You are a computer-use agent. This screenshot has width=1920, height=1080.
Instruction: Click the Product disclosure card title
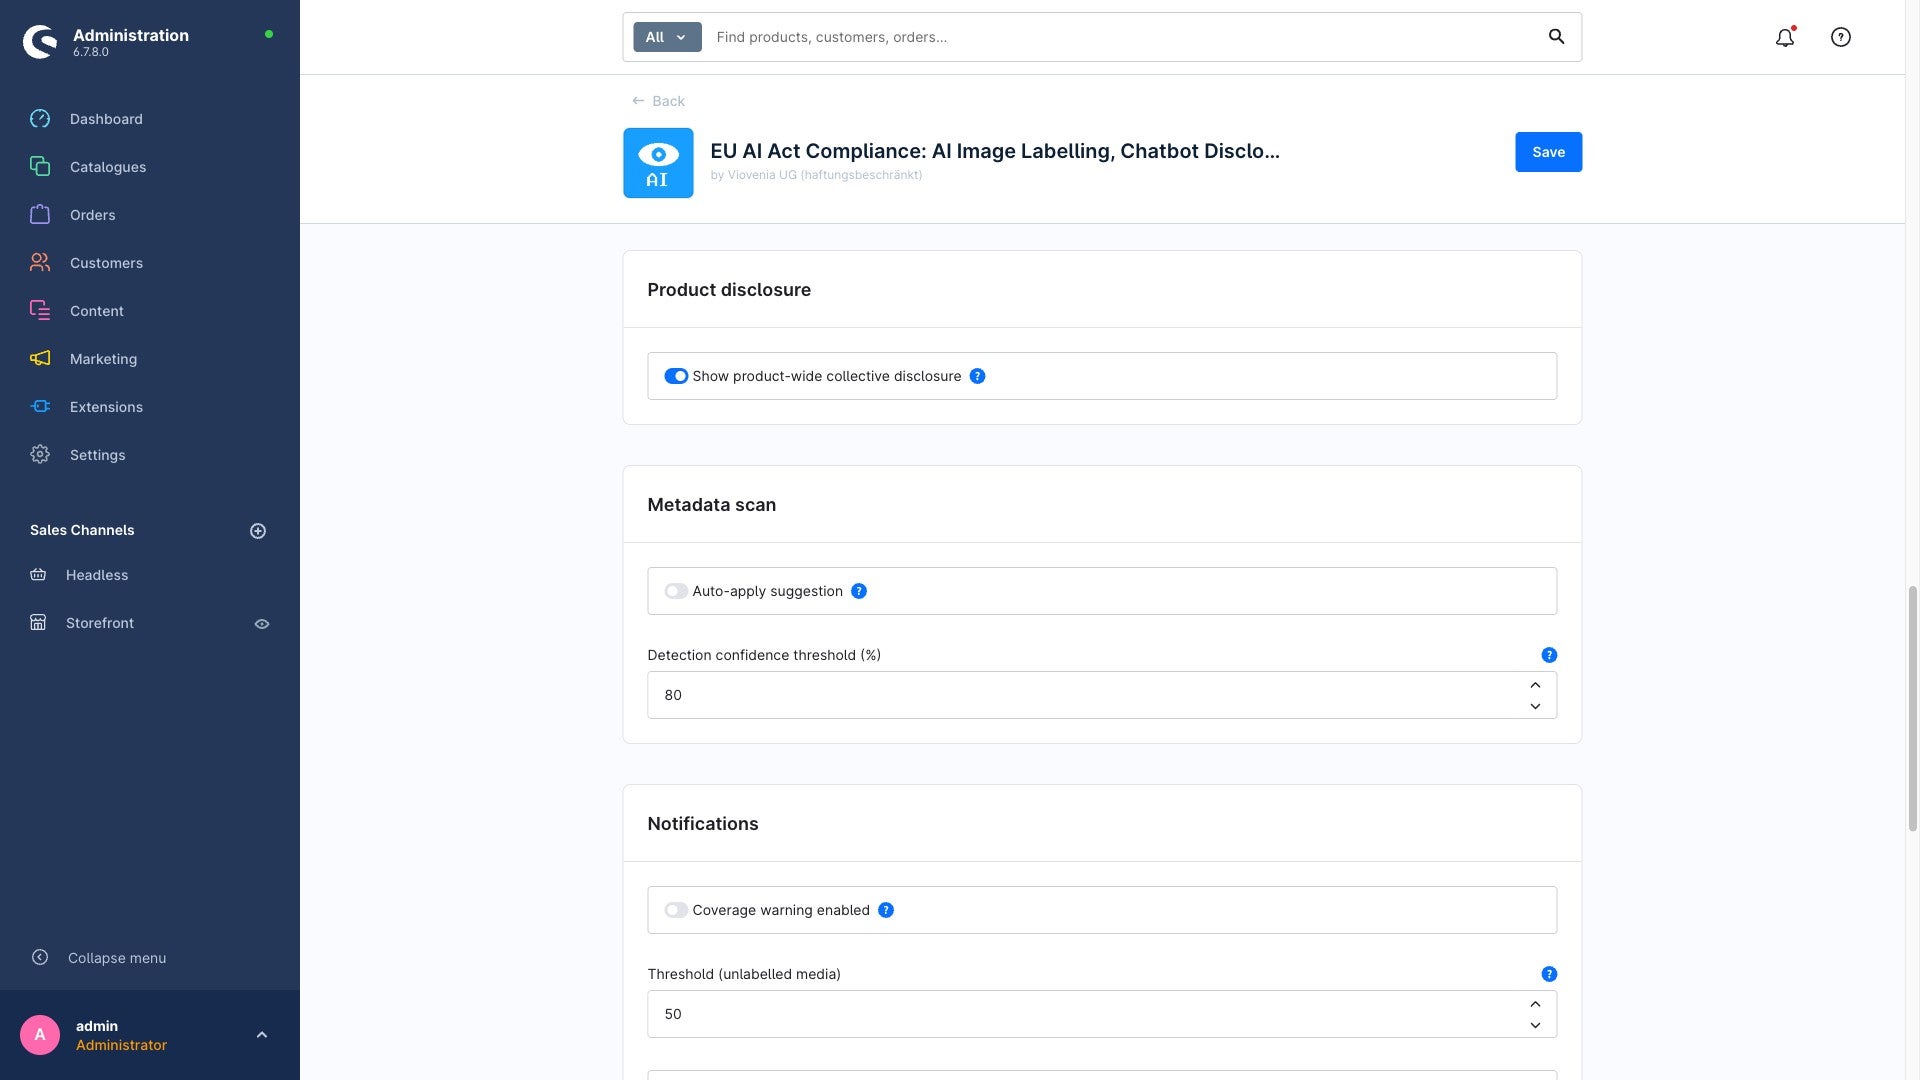(729, 290)
